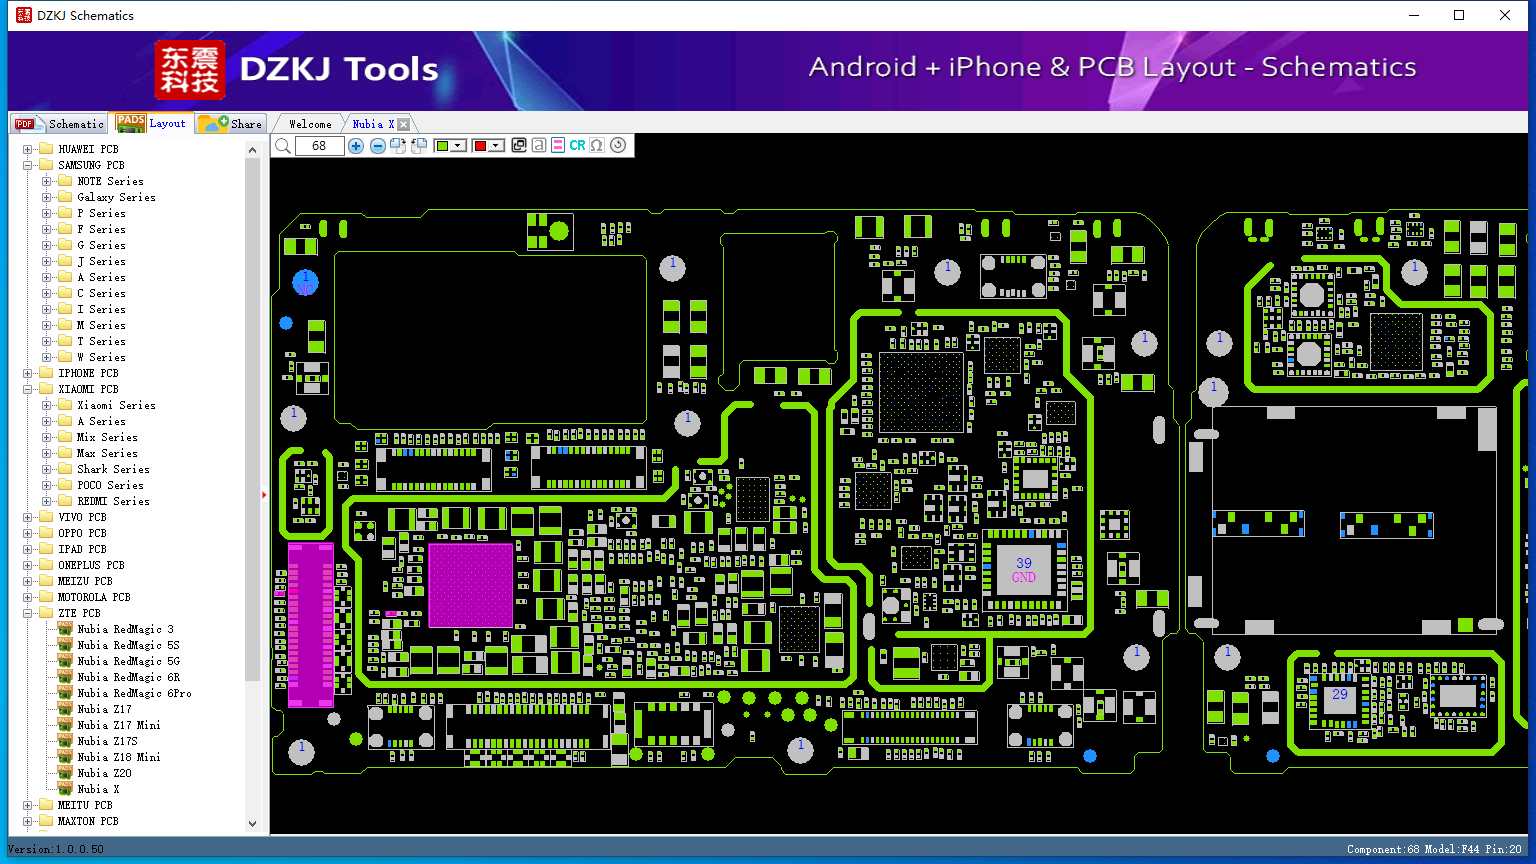Screen dimensions: 1536x864
Task: Expand the Galaxy Series node
Action: [47, 197]
